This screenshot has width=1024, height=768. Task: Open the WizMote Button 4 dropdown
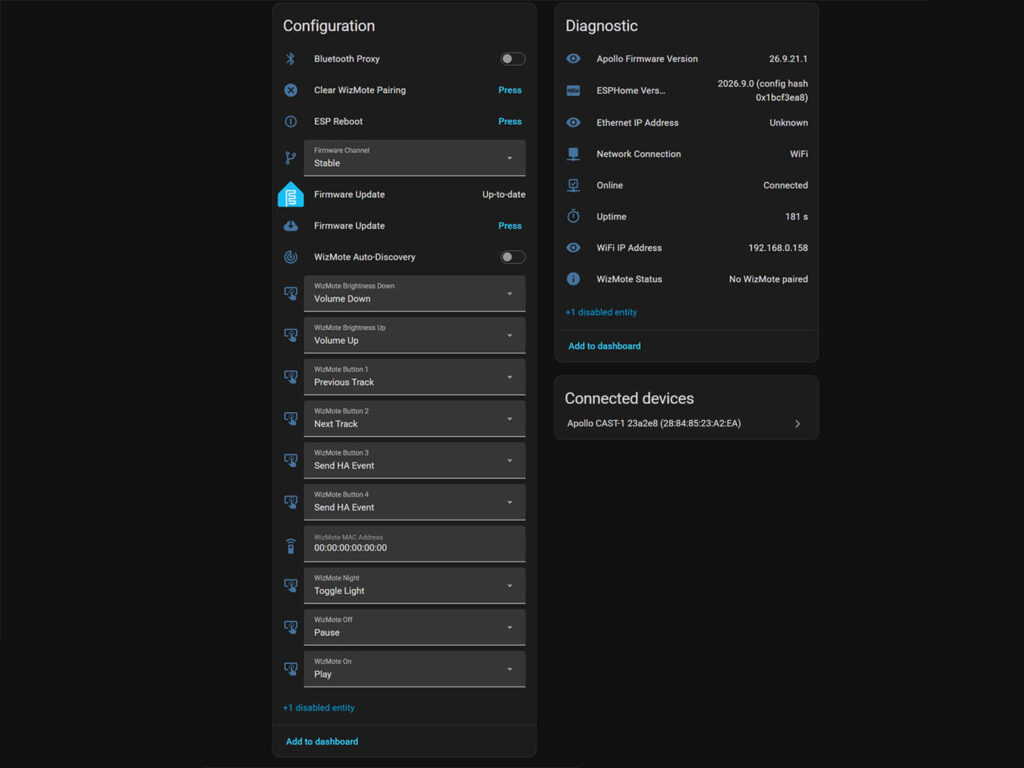pos(415,503)
